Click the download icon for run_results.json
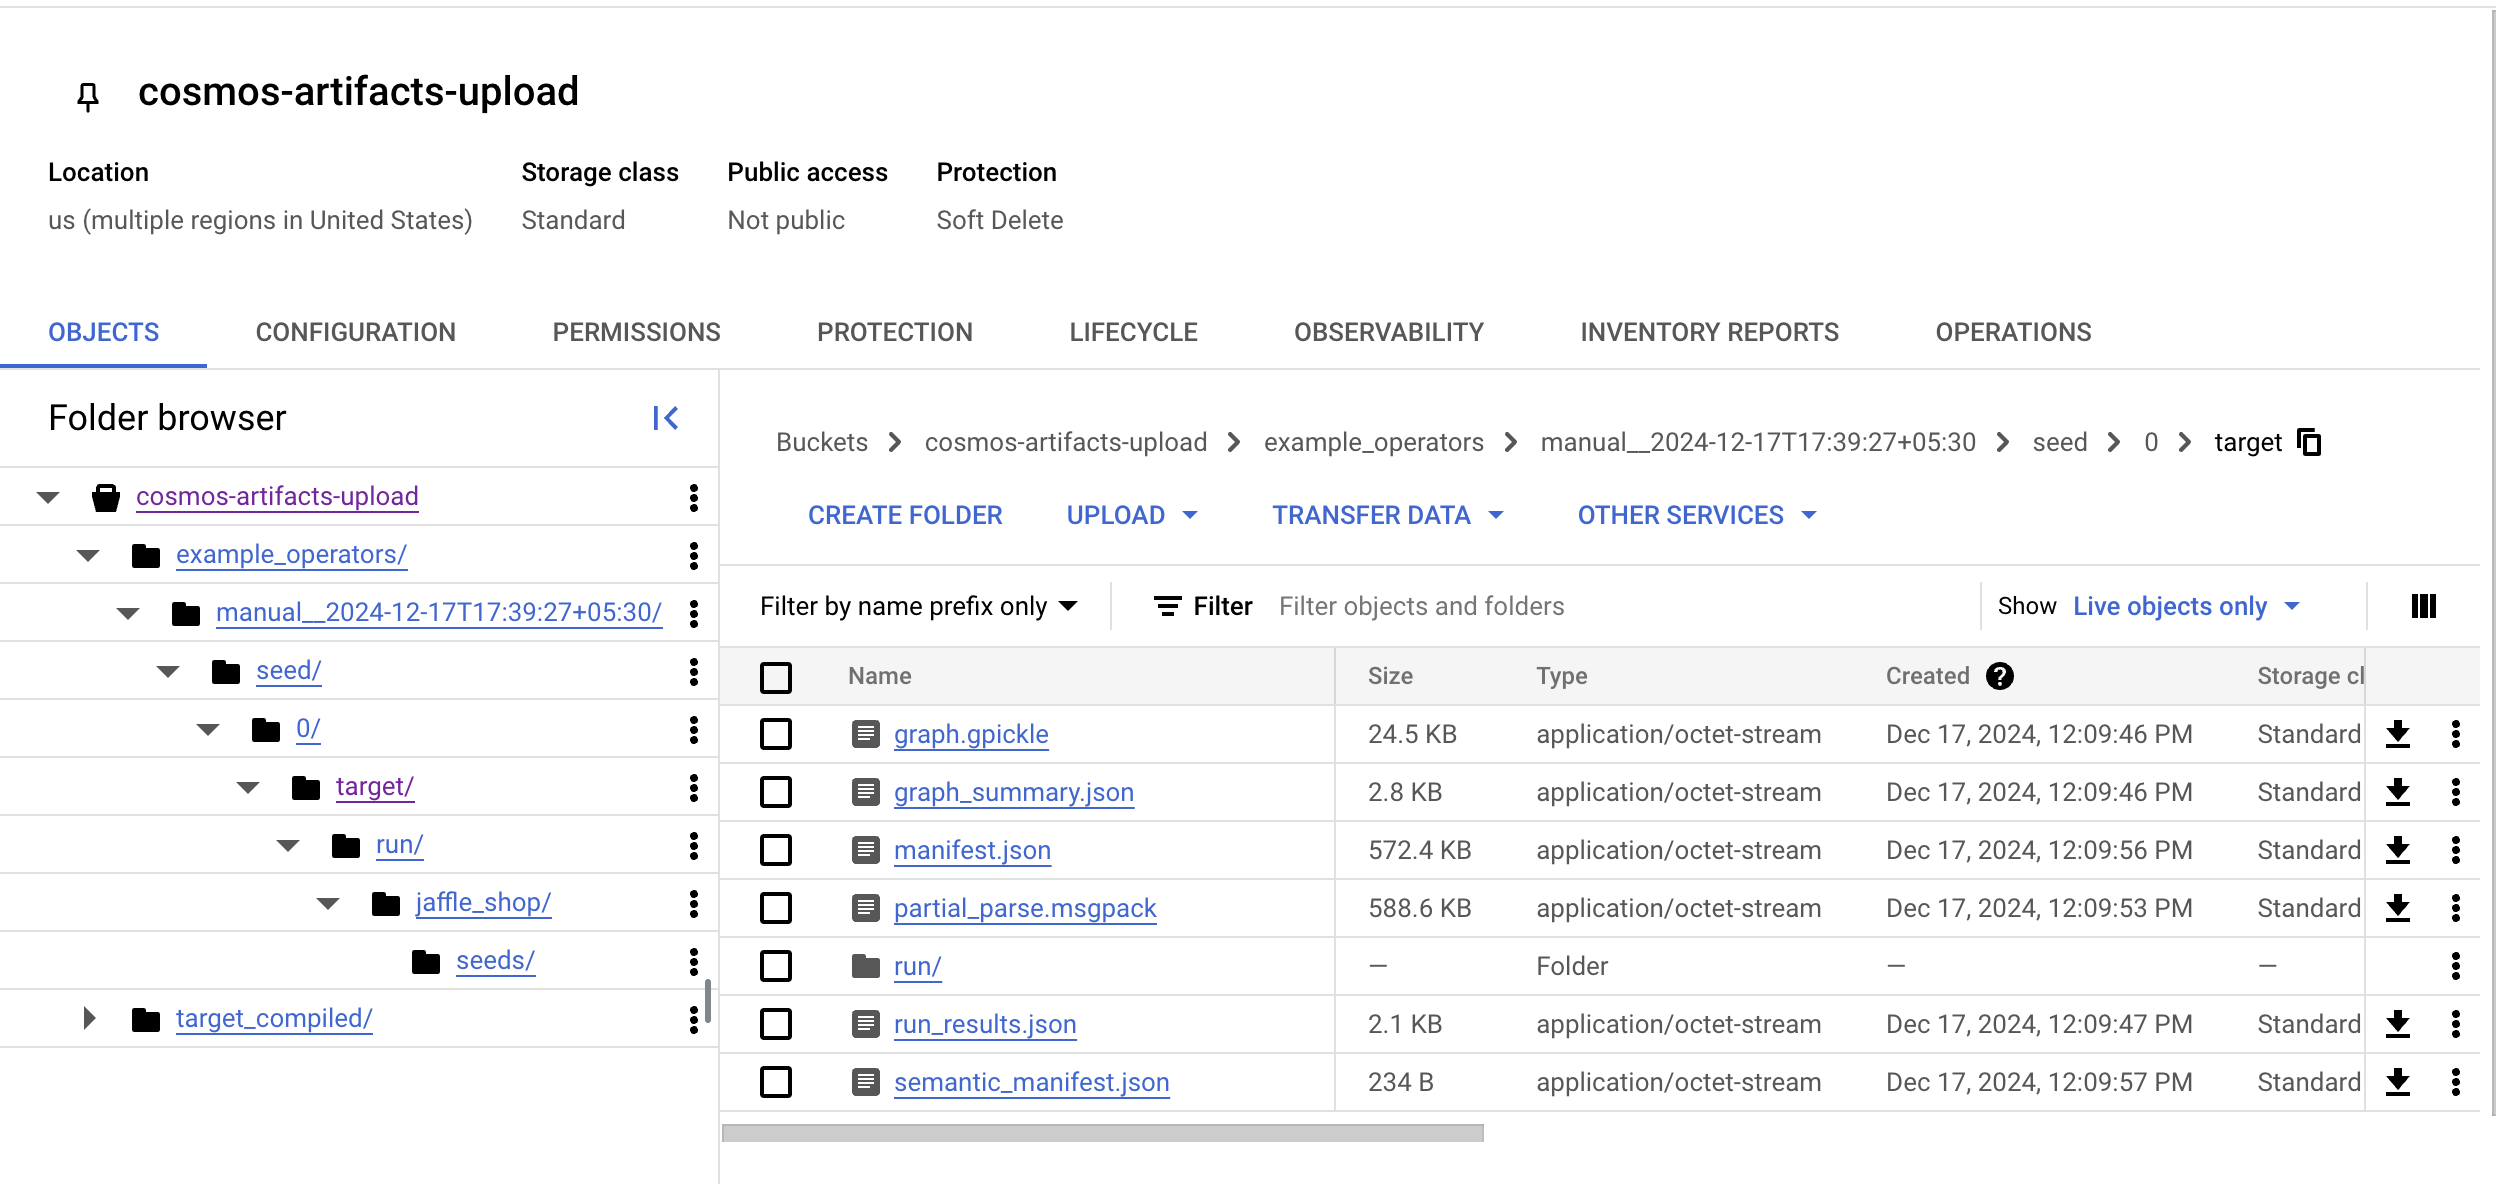 2402,1023
